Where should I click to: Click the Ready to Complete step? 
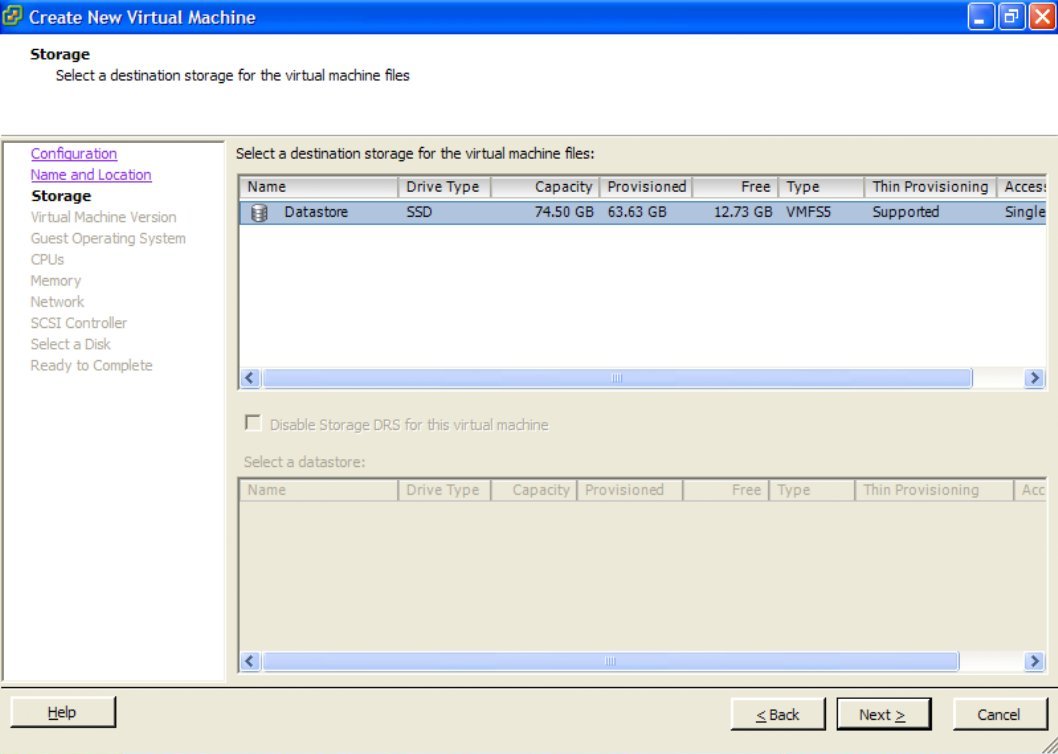91,365
